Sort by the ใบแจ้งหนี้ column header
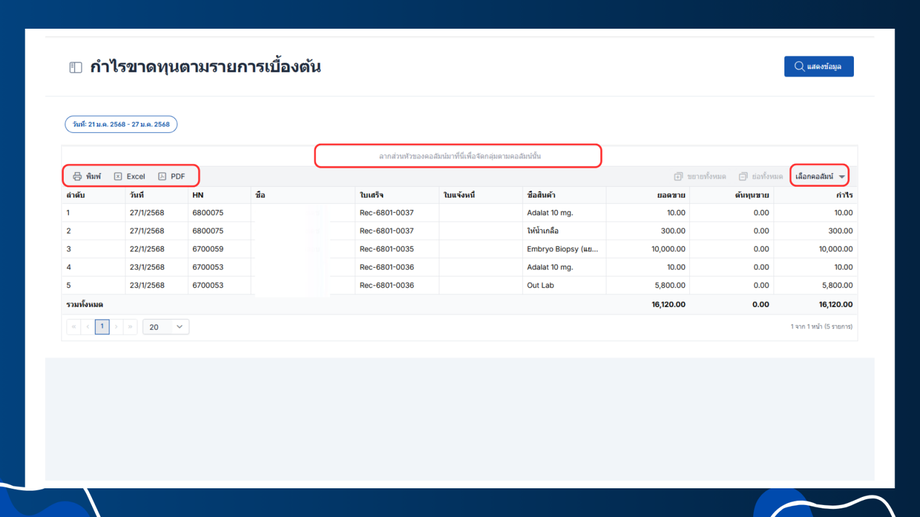This screenshot has width=920, height=517. pyautogui.click(x=481, y=195)
